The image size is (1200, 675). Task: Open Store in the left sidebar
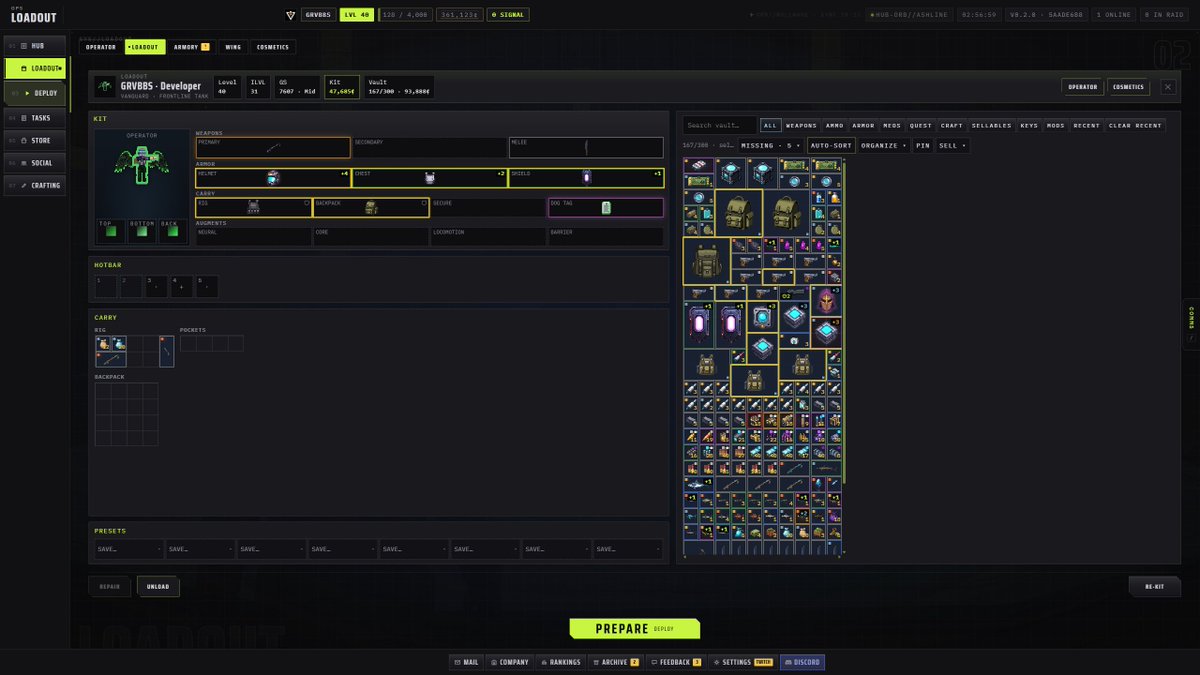pos(34,140)
